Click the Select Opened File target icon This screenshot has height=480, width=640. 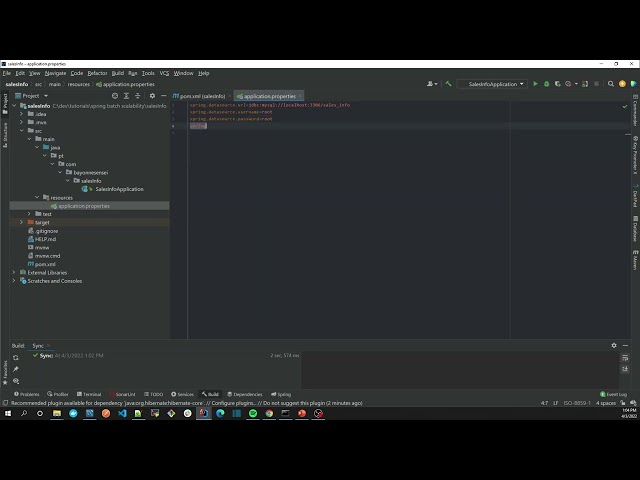[115, 96]
